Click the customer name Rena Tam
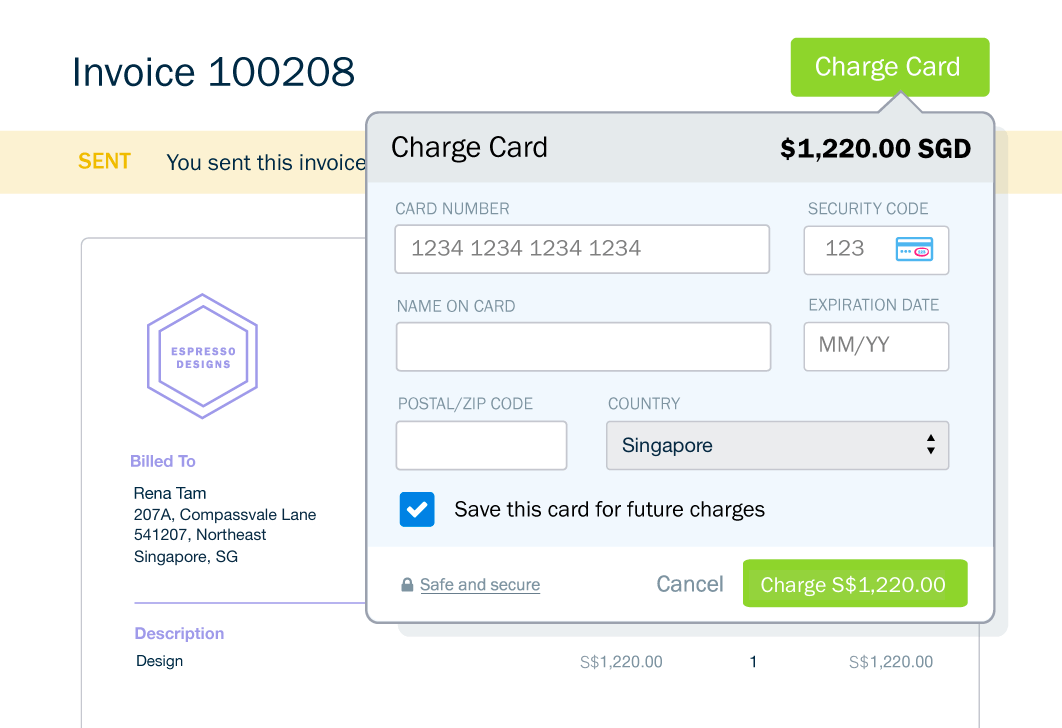This screenshot has height=728, width=1062. pyautogui.click(x=170, y=493)
